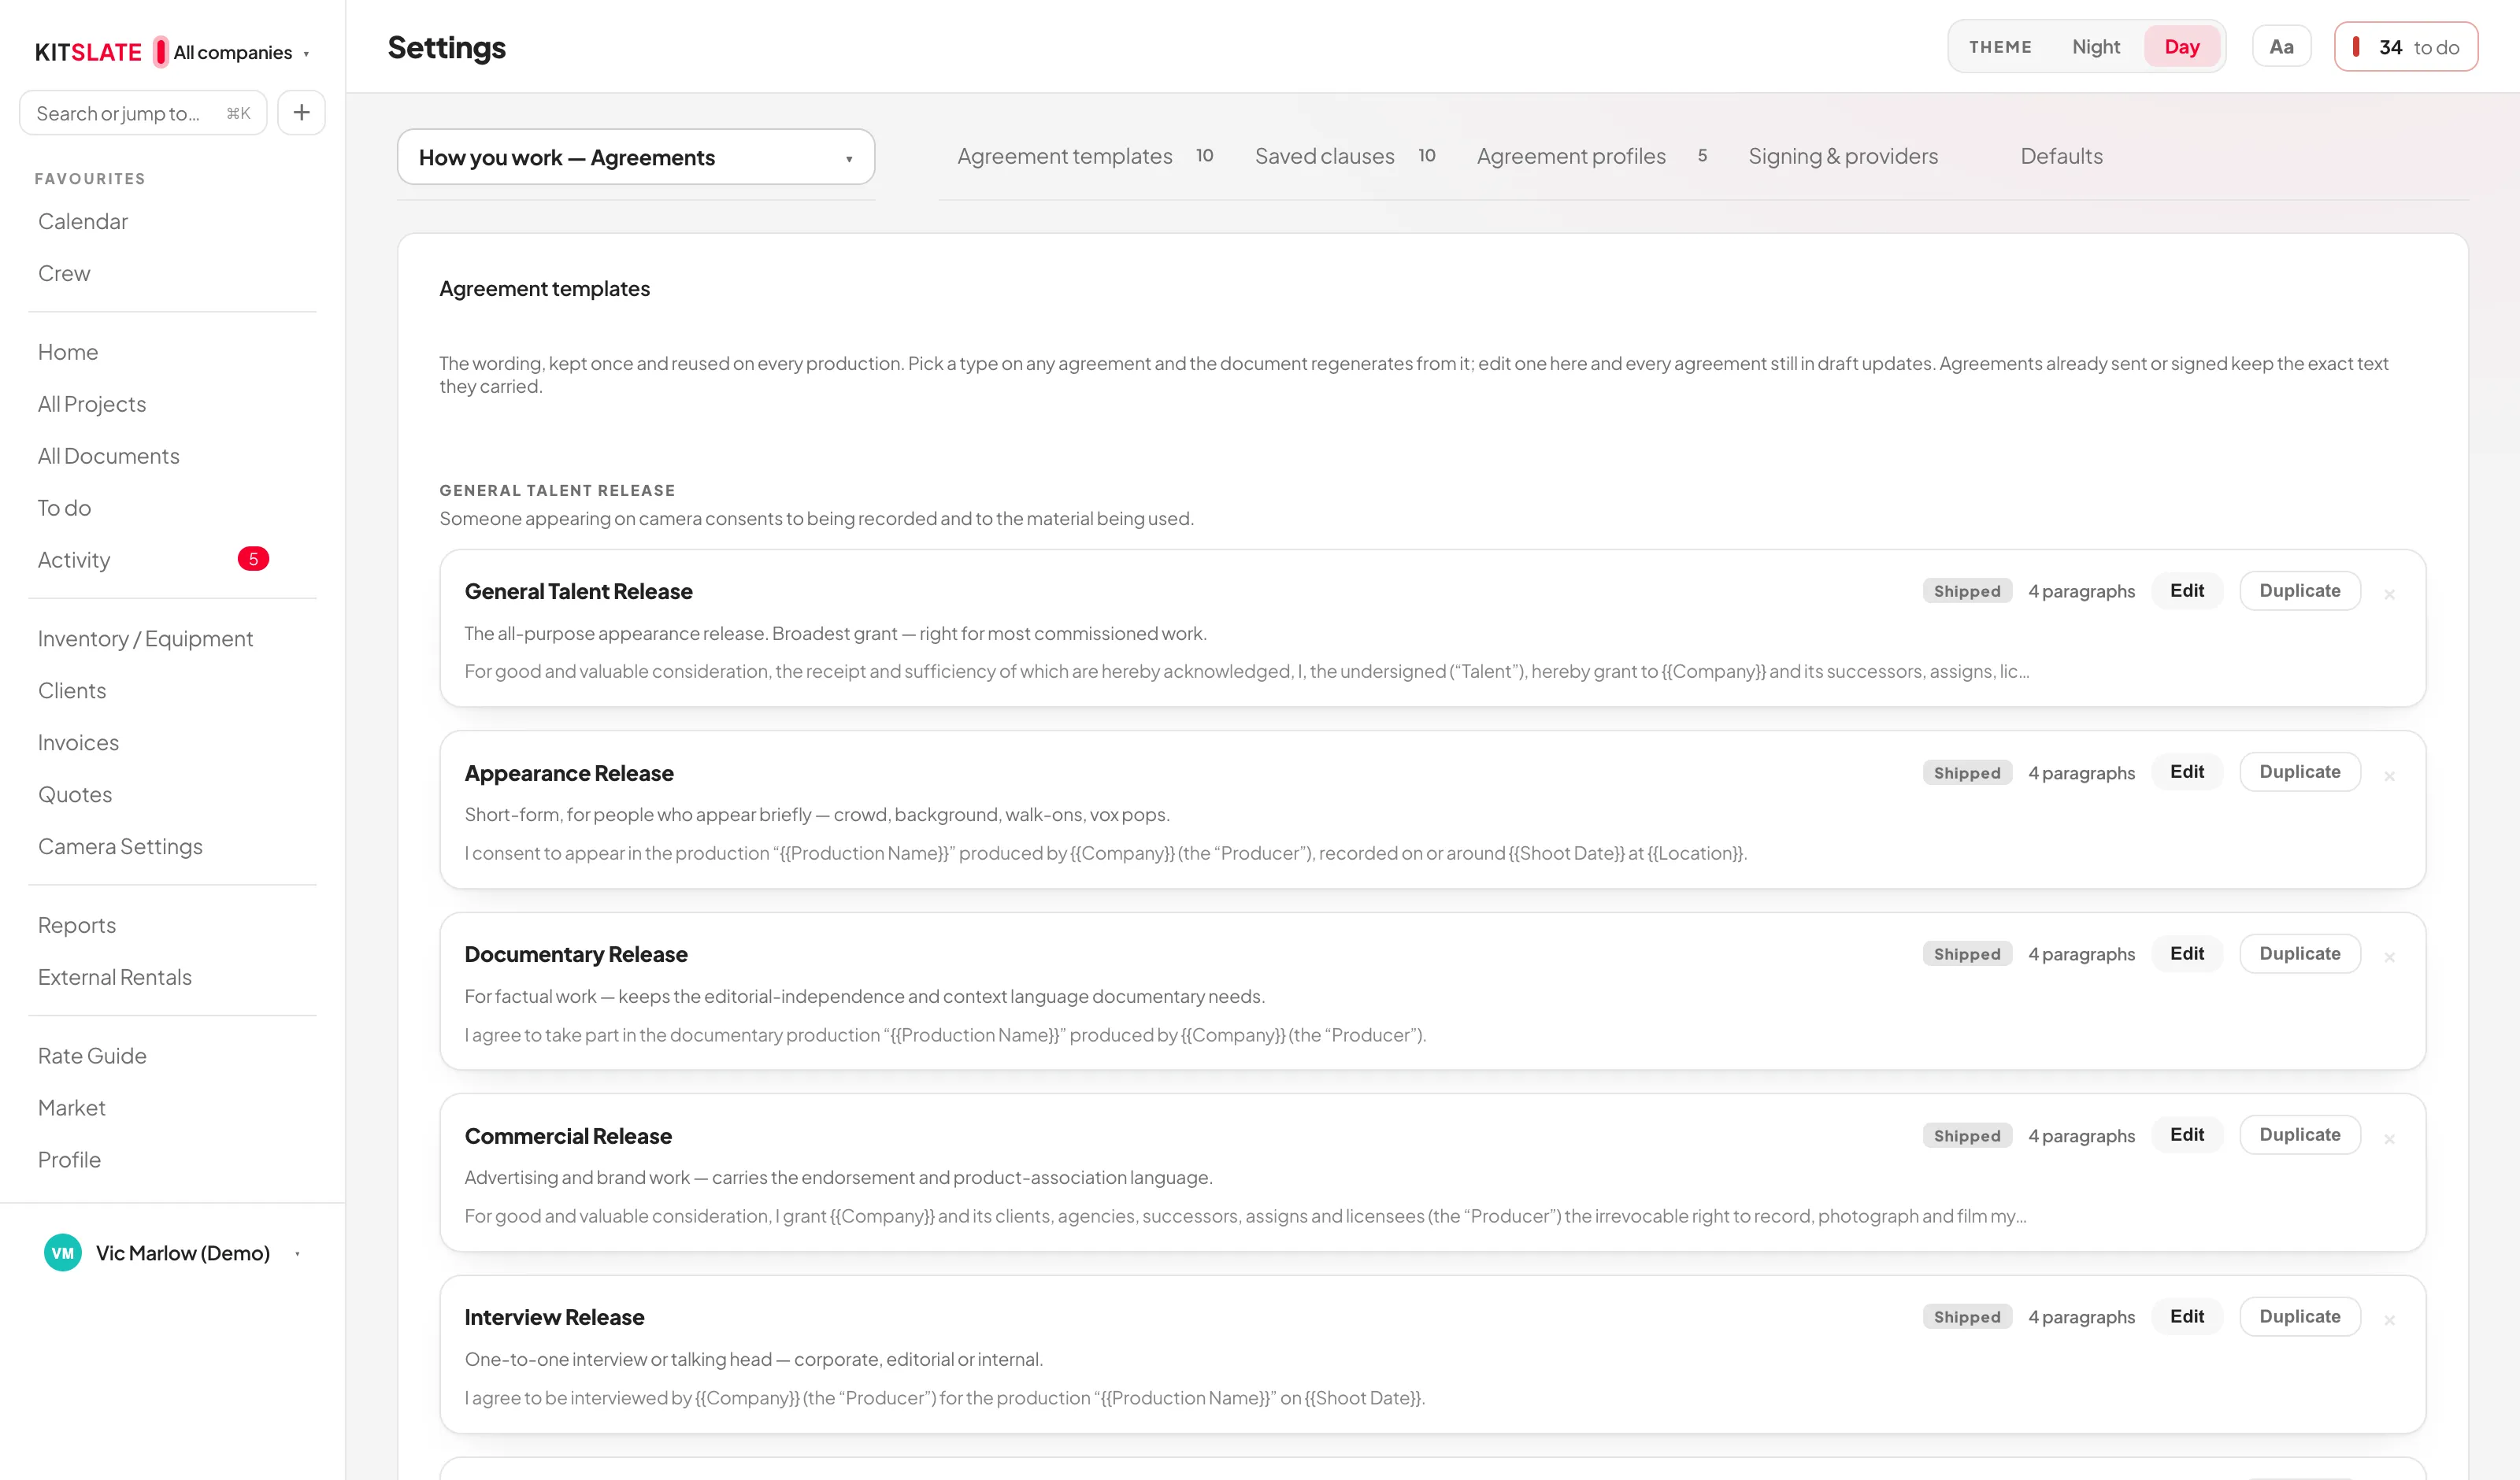Screen dimensions: 2520x1480
Task: Open Quotes in sidebar
Action: [75, 795]
